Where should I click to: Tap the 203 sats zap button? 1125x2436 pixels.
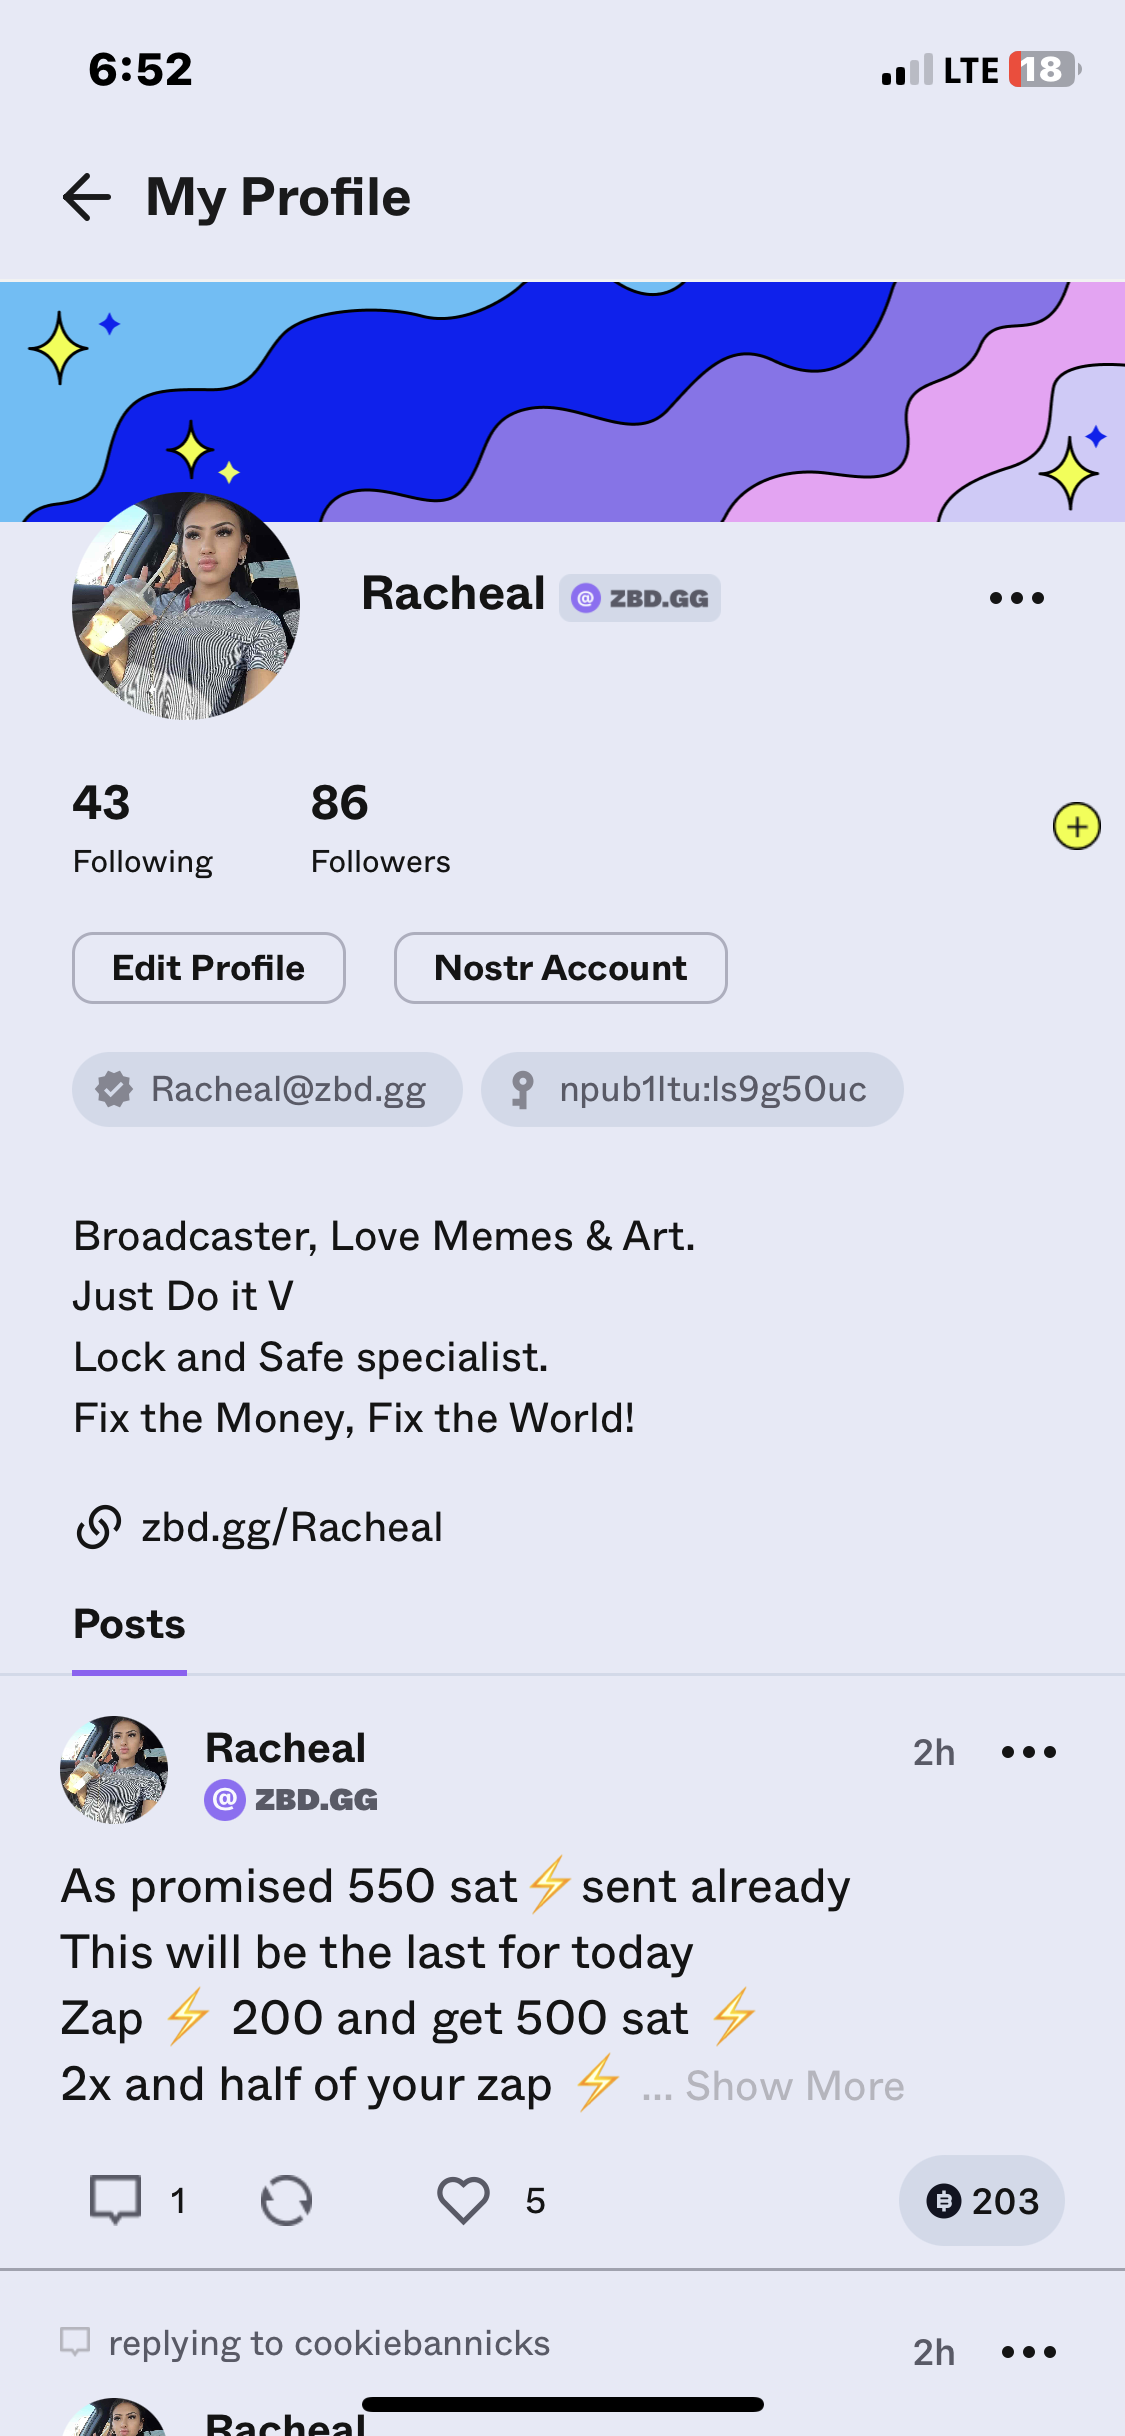pos(981,2200)
